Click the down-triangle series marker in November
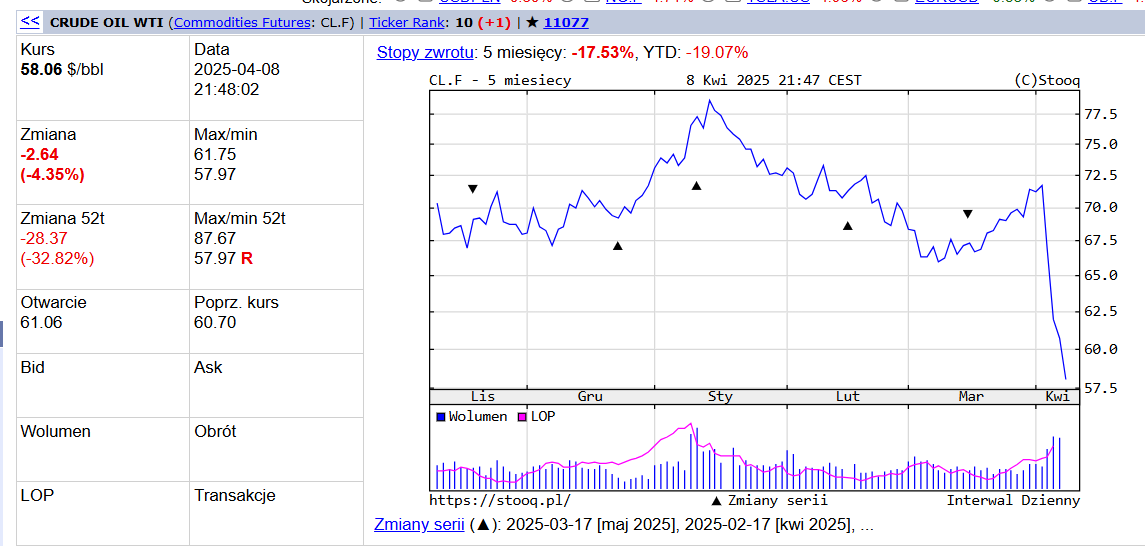 (x=473, y=189)
